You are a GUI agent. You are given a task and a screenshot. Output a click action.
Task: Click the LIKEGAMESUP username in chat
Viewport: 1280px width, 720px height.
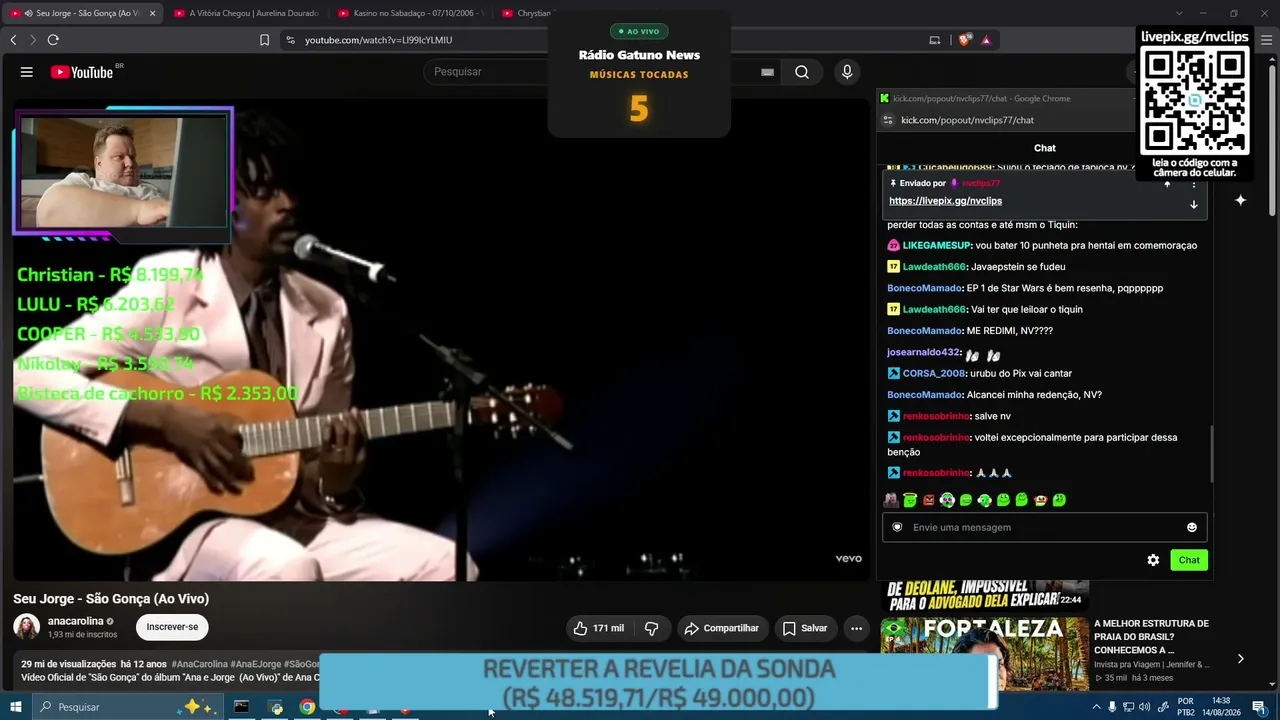pos(937,246)
